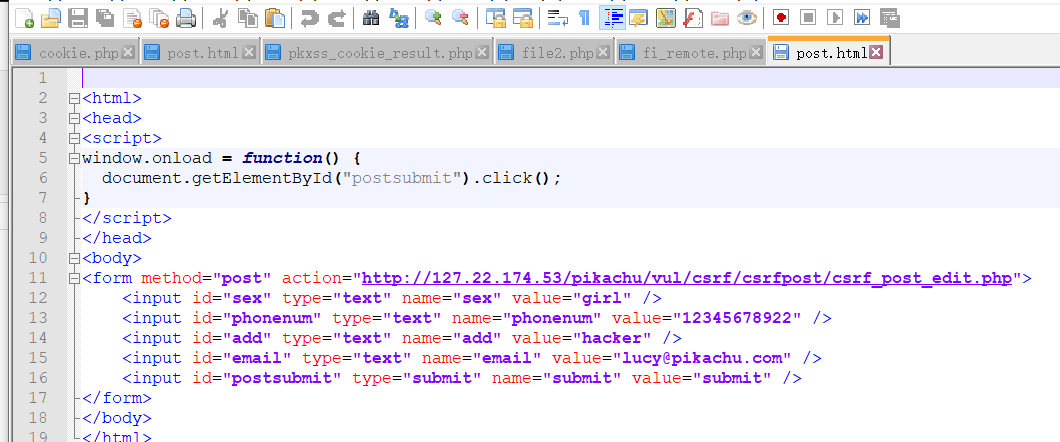Viewport: 1060px width, 442px height.
Task: Collapse the <script> fold on line 4
Action: [x=74, y=139]
